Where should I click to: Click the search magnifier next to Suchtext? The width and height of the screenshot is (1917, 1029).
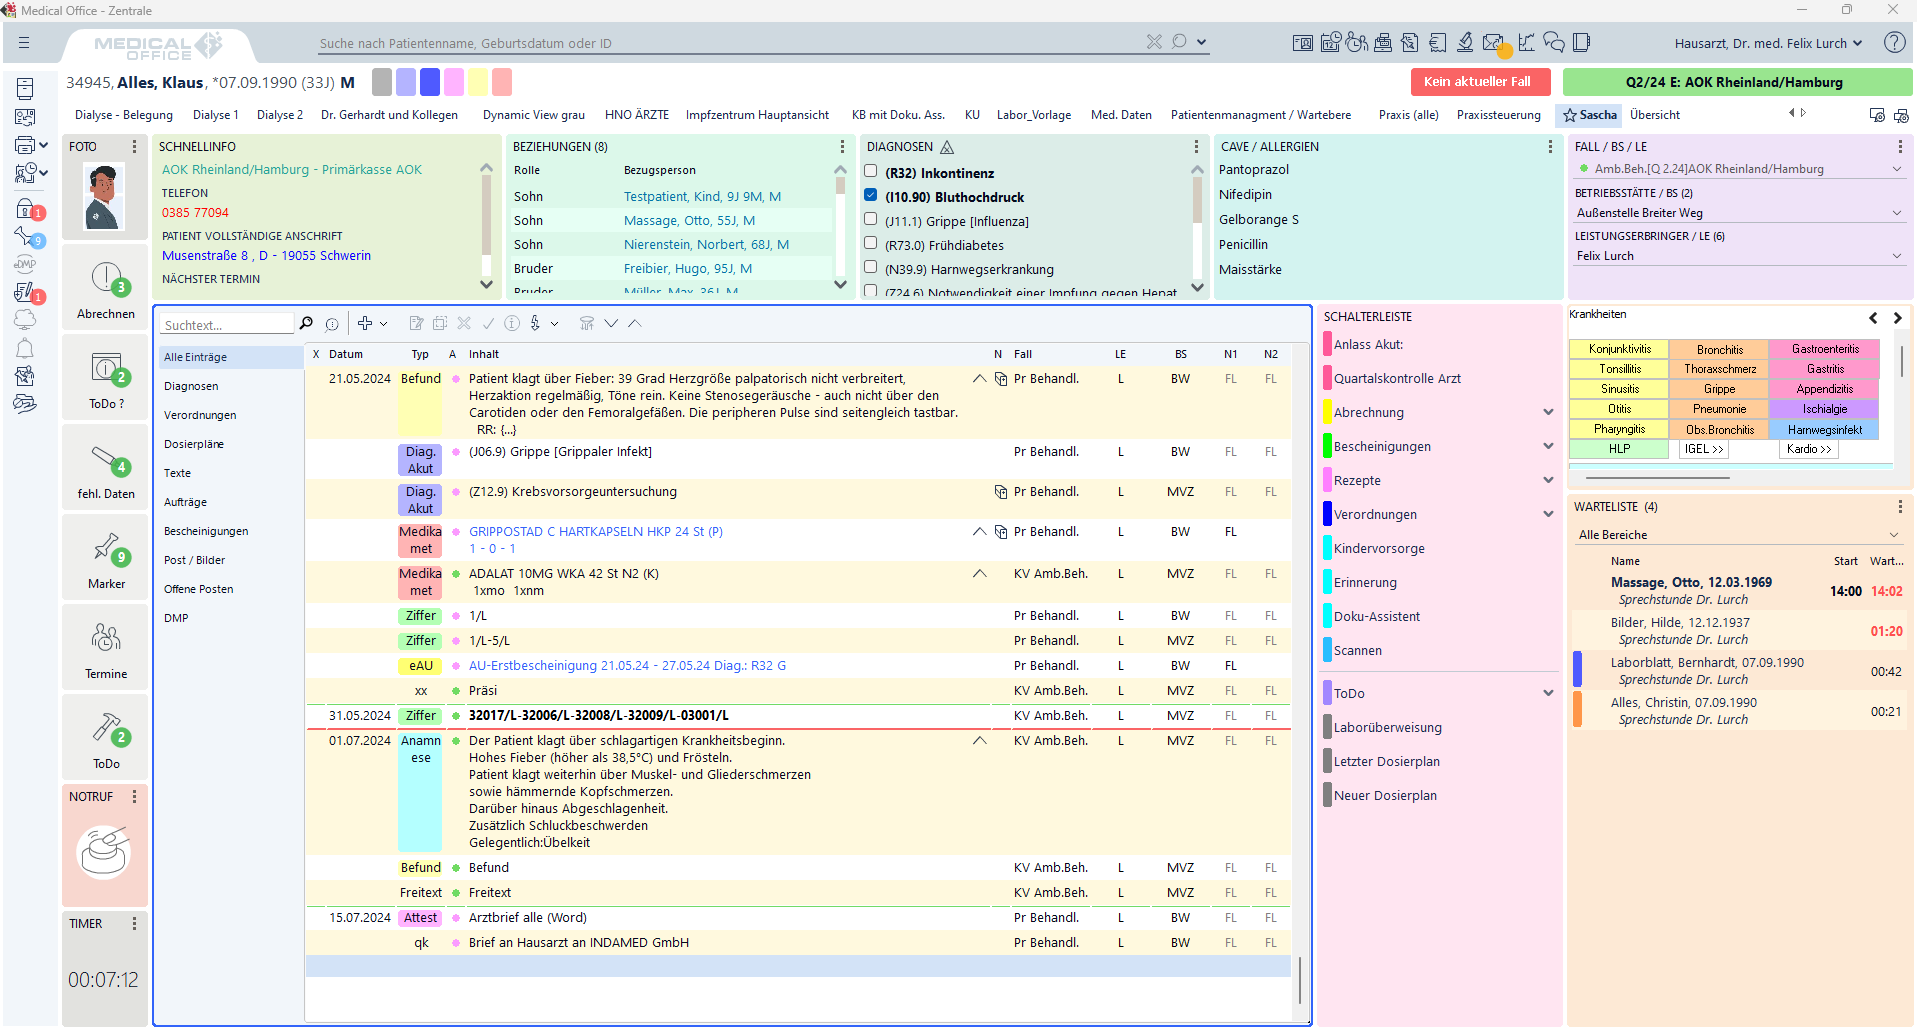pos(306,324)
